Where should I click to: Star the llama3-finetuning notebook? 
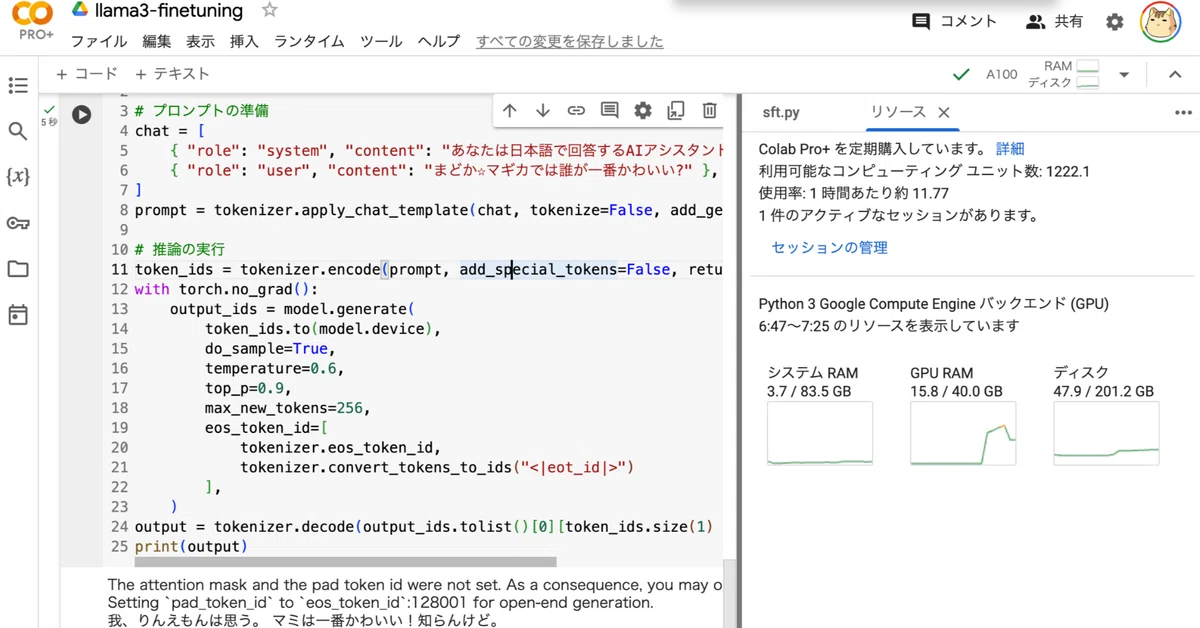tap(269, 11)
